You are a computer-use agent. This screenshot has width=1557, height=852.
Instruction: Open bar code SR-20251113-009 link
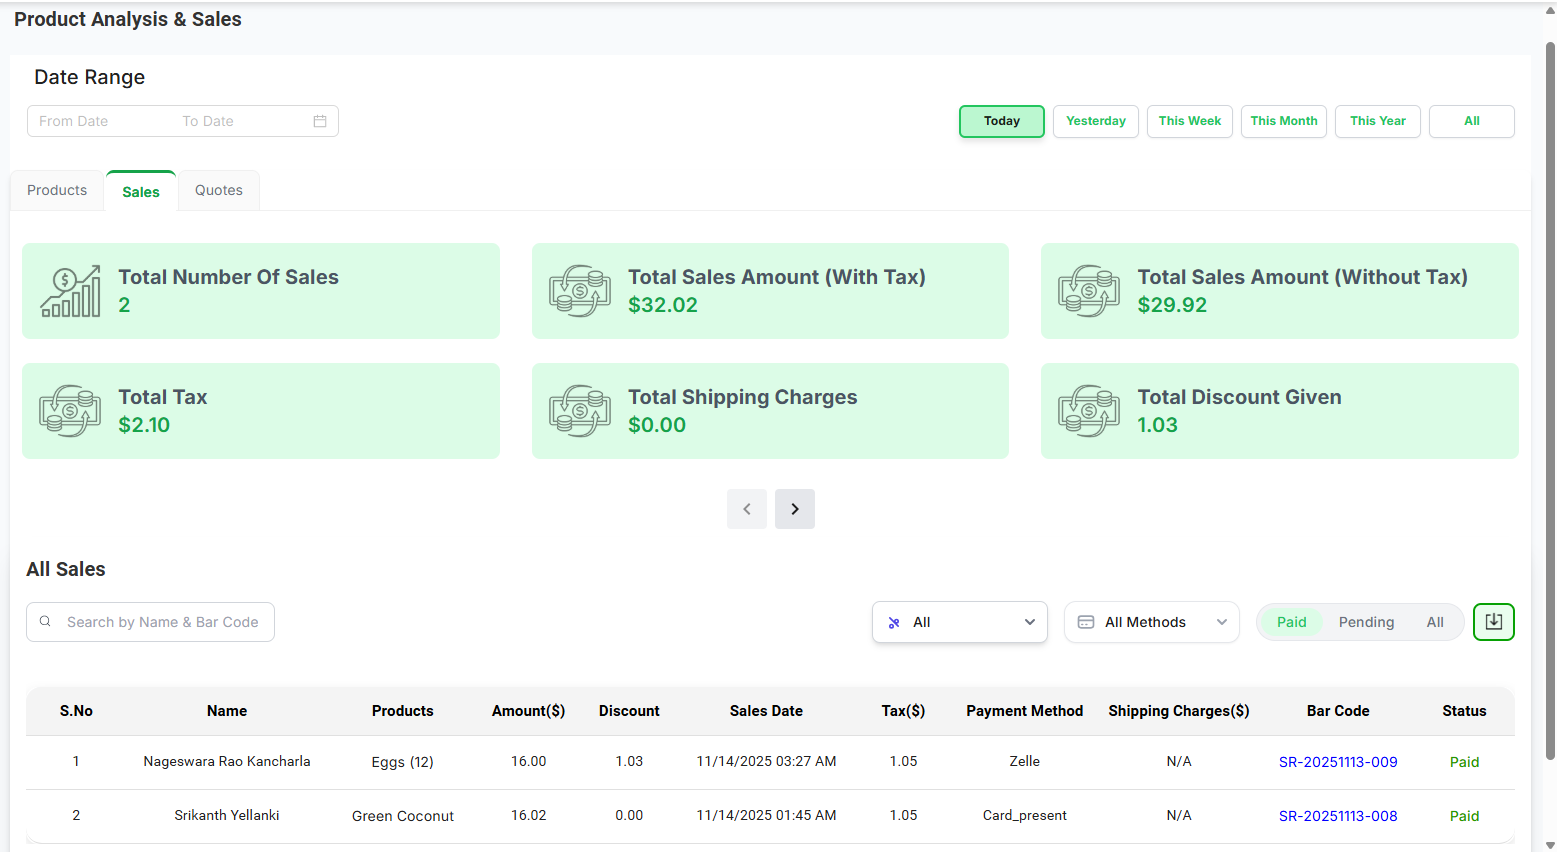[x=1338, y=762]
